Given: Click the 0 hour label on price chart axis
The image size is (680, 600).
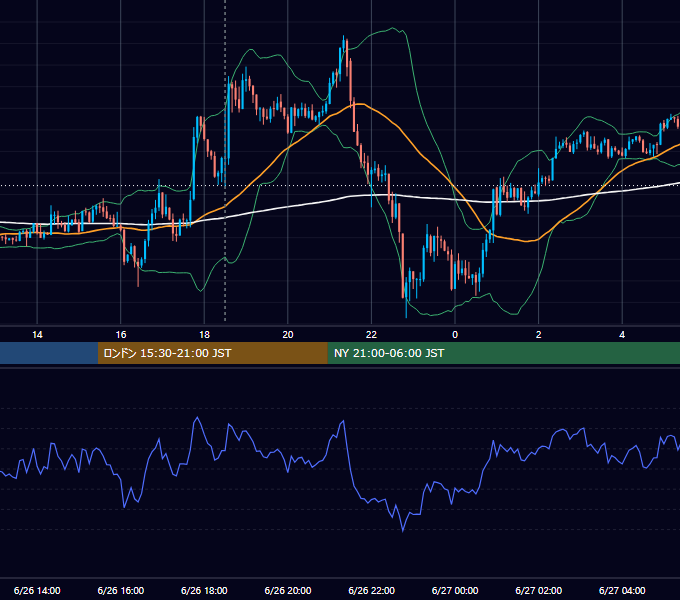Looking at the screenshot, I should click(455, 335).
